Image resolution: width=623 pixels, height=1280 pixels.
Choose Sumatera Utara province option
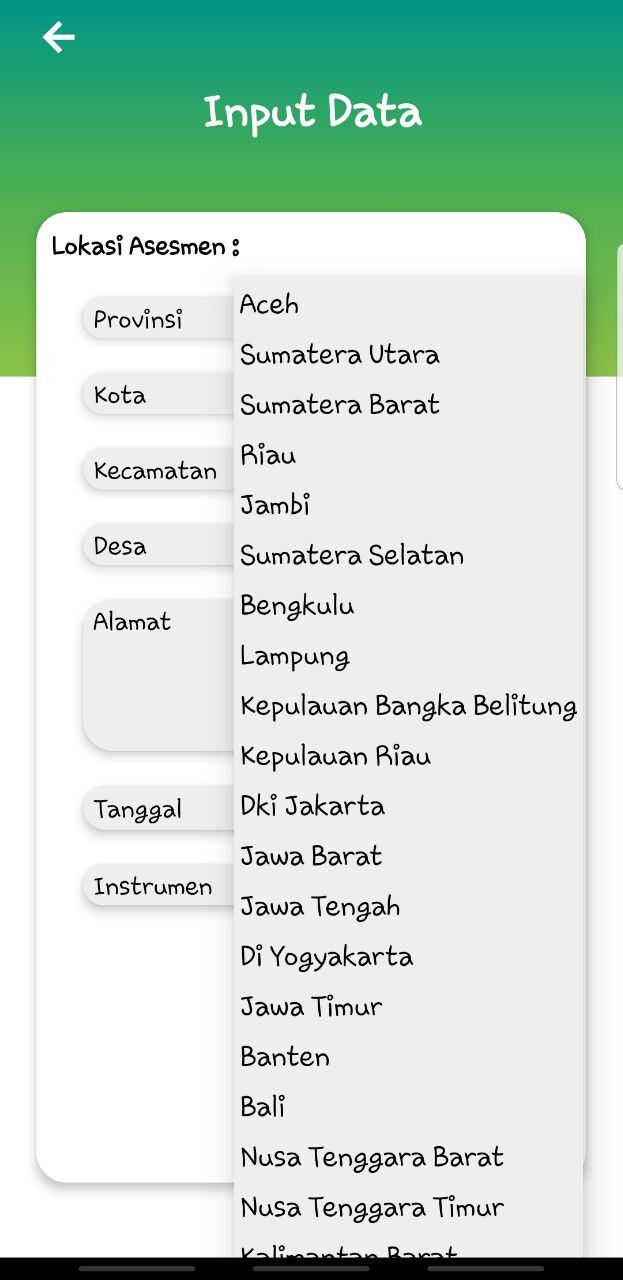pos(340,354)
